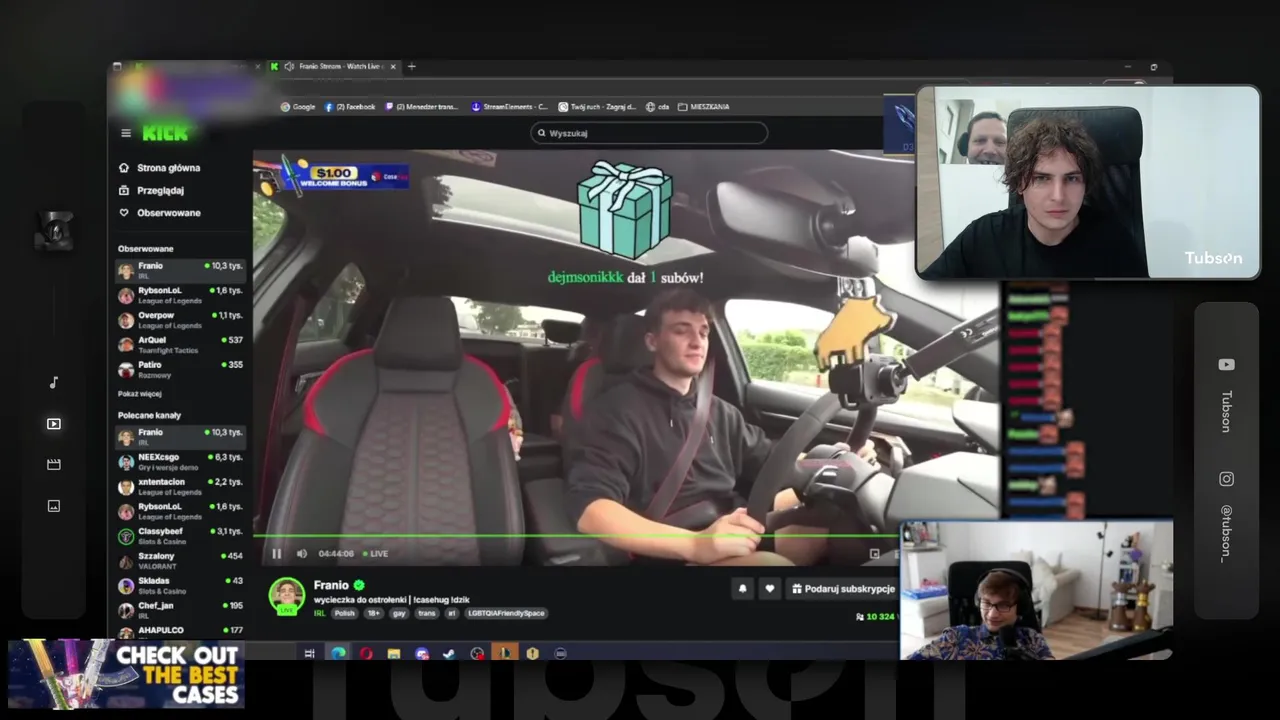Open Chef_jan recommended channel

click(180, 610)
